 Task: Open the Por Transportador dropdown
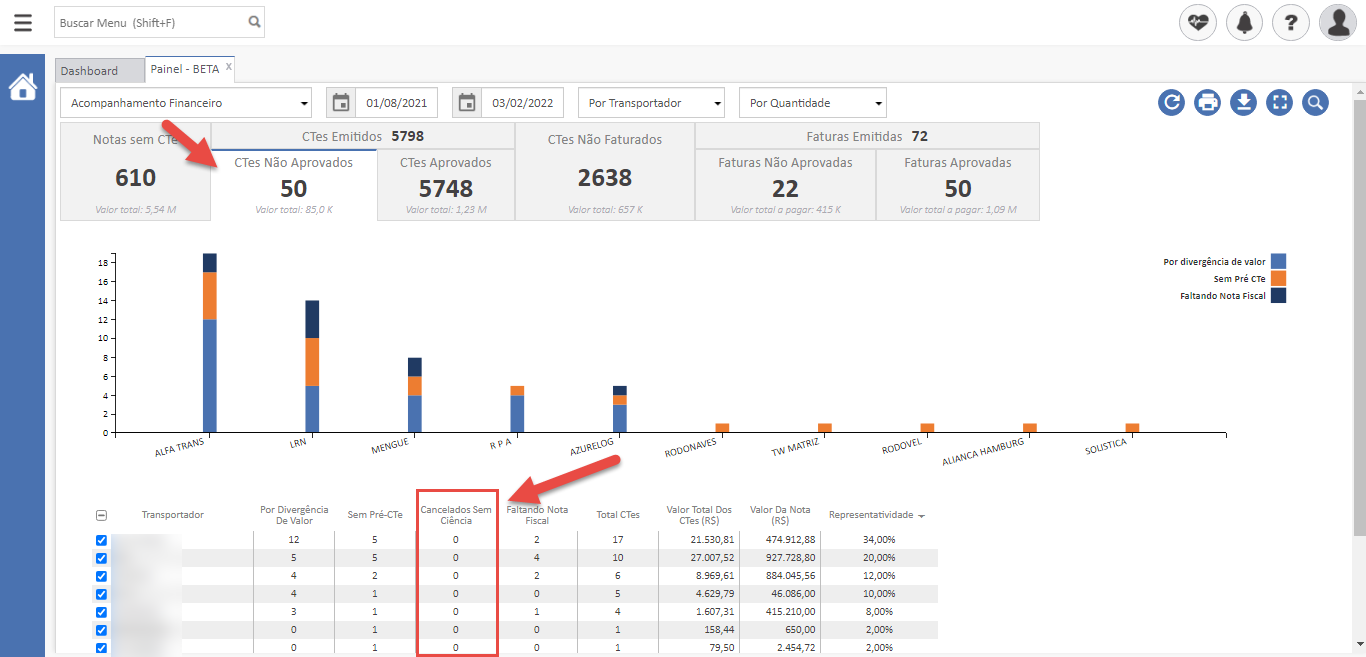click(651, 103)
